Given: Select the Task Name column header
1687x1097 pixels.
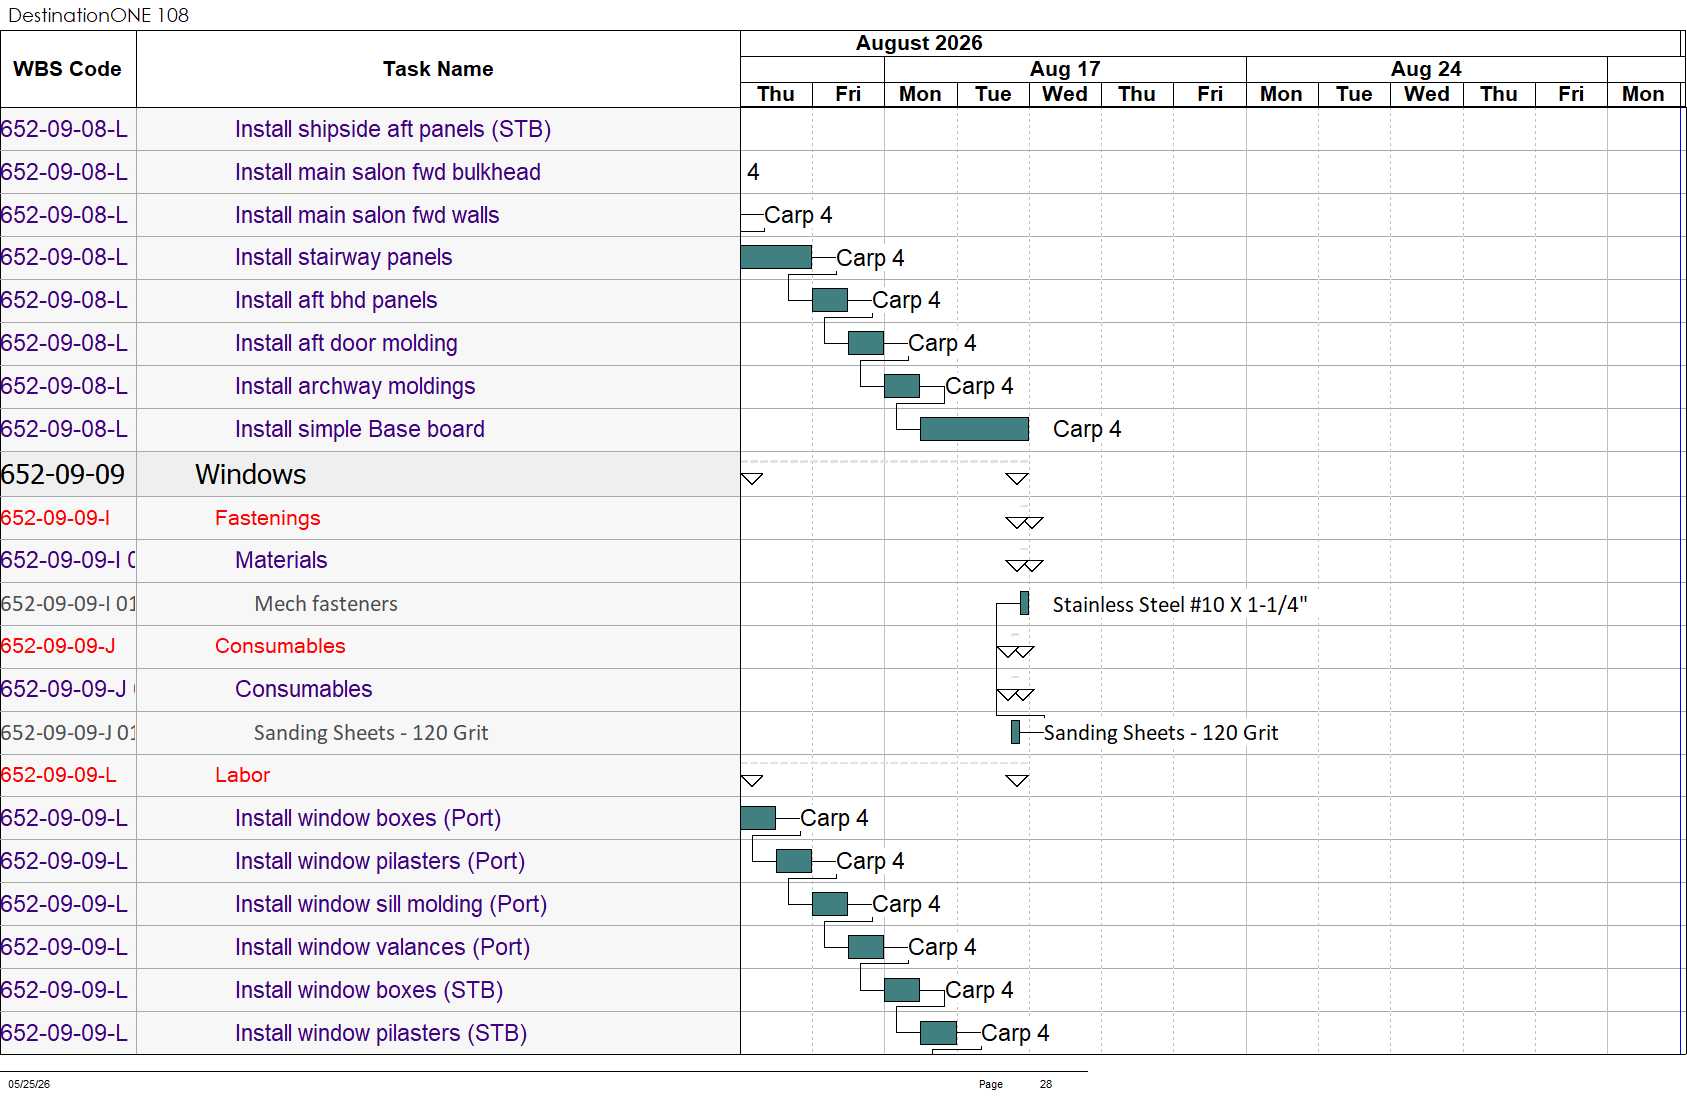Looking at the screenshot, I should 438,69.
